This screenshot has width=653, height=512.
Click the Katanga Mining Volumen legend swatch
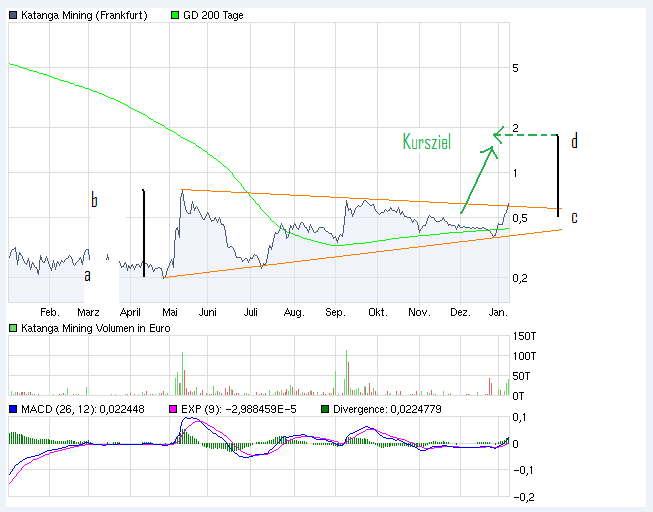(13, 328)
